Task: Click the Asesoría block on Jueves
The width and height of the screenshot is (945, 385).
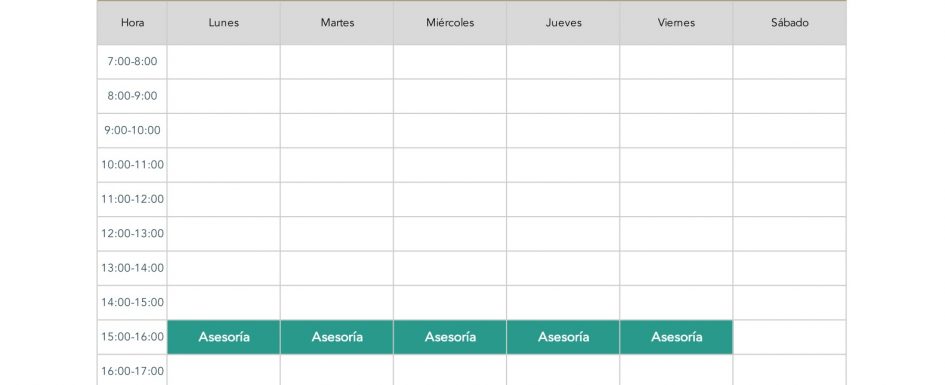Action: [563, 337]
